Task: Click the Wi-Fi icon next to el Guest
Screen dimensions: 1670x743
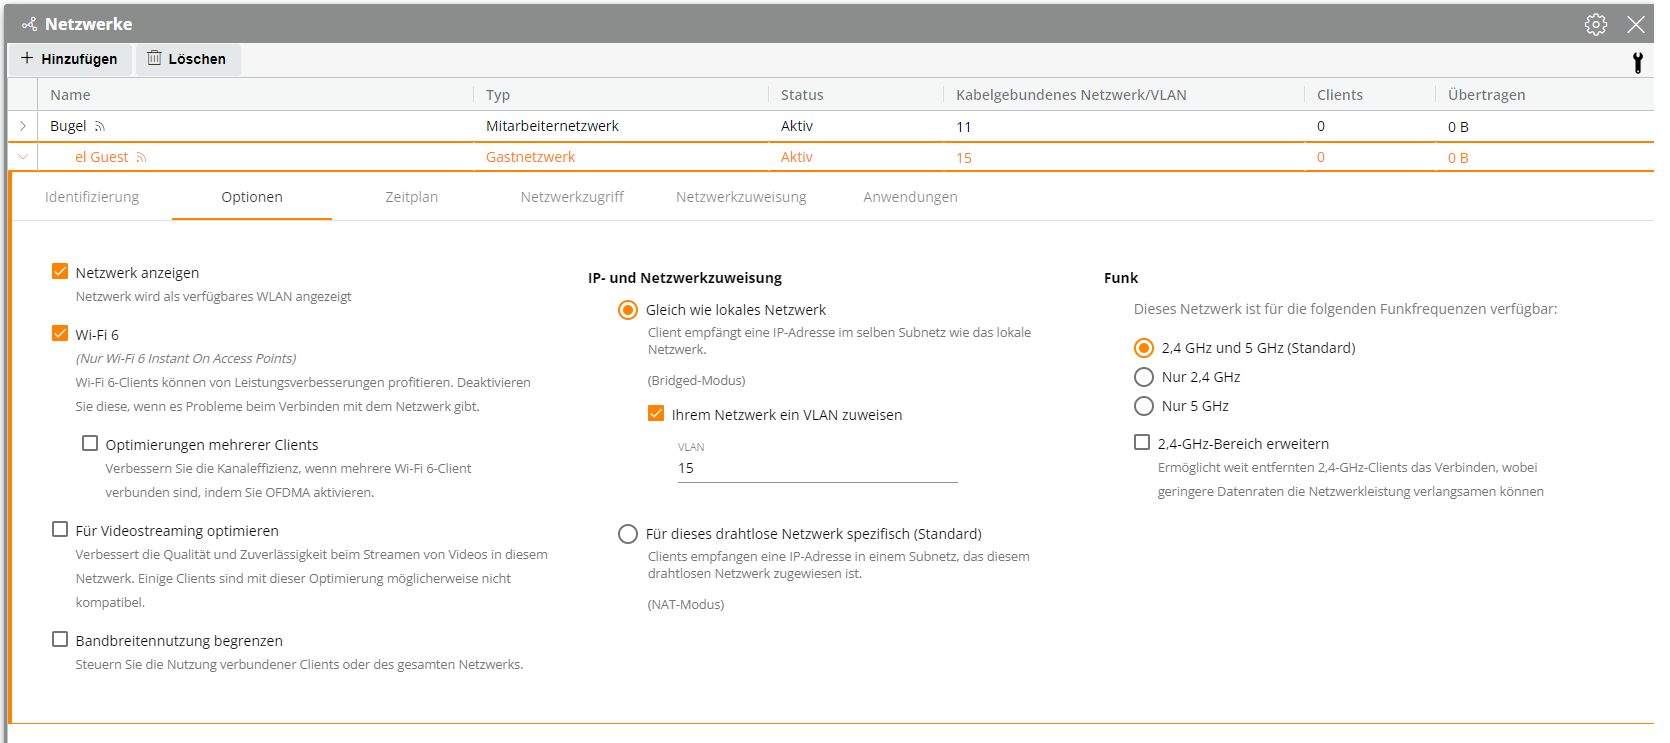Action: [x=142, y=158]
